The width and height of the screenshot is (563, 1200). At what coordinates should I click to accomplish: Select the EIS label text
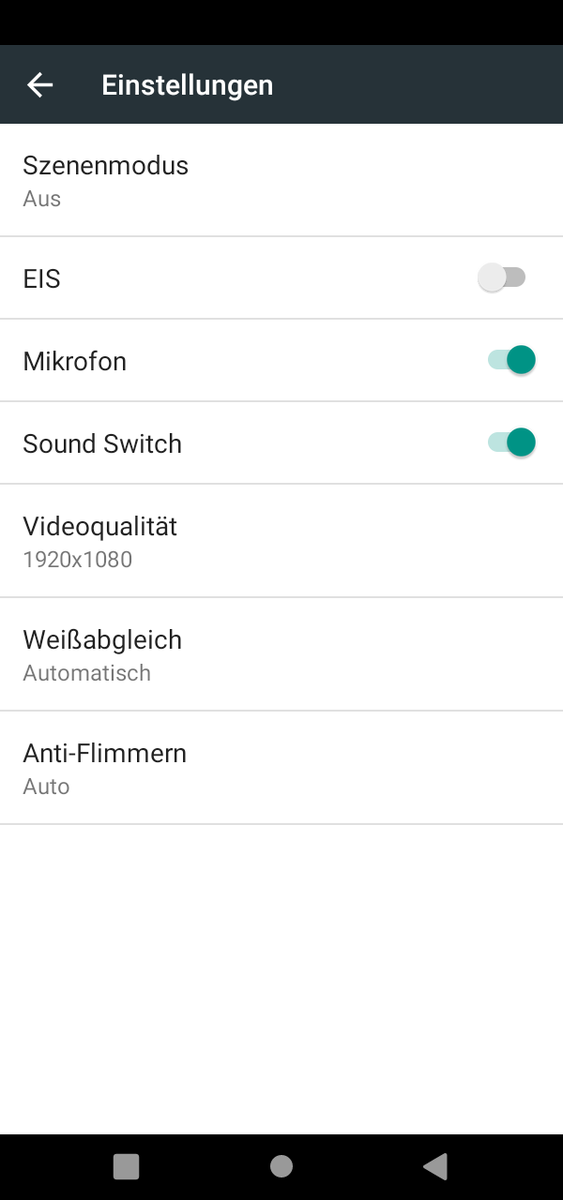click(x=42, y=279)
